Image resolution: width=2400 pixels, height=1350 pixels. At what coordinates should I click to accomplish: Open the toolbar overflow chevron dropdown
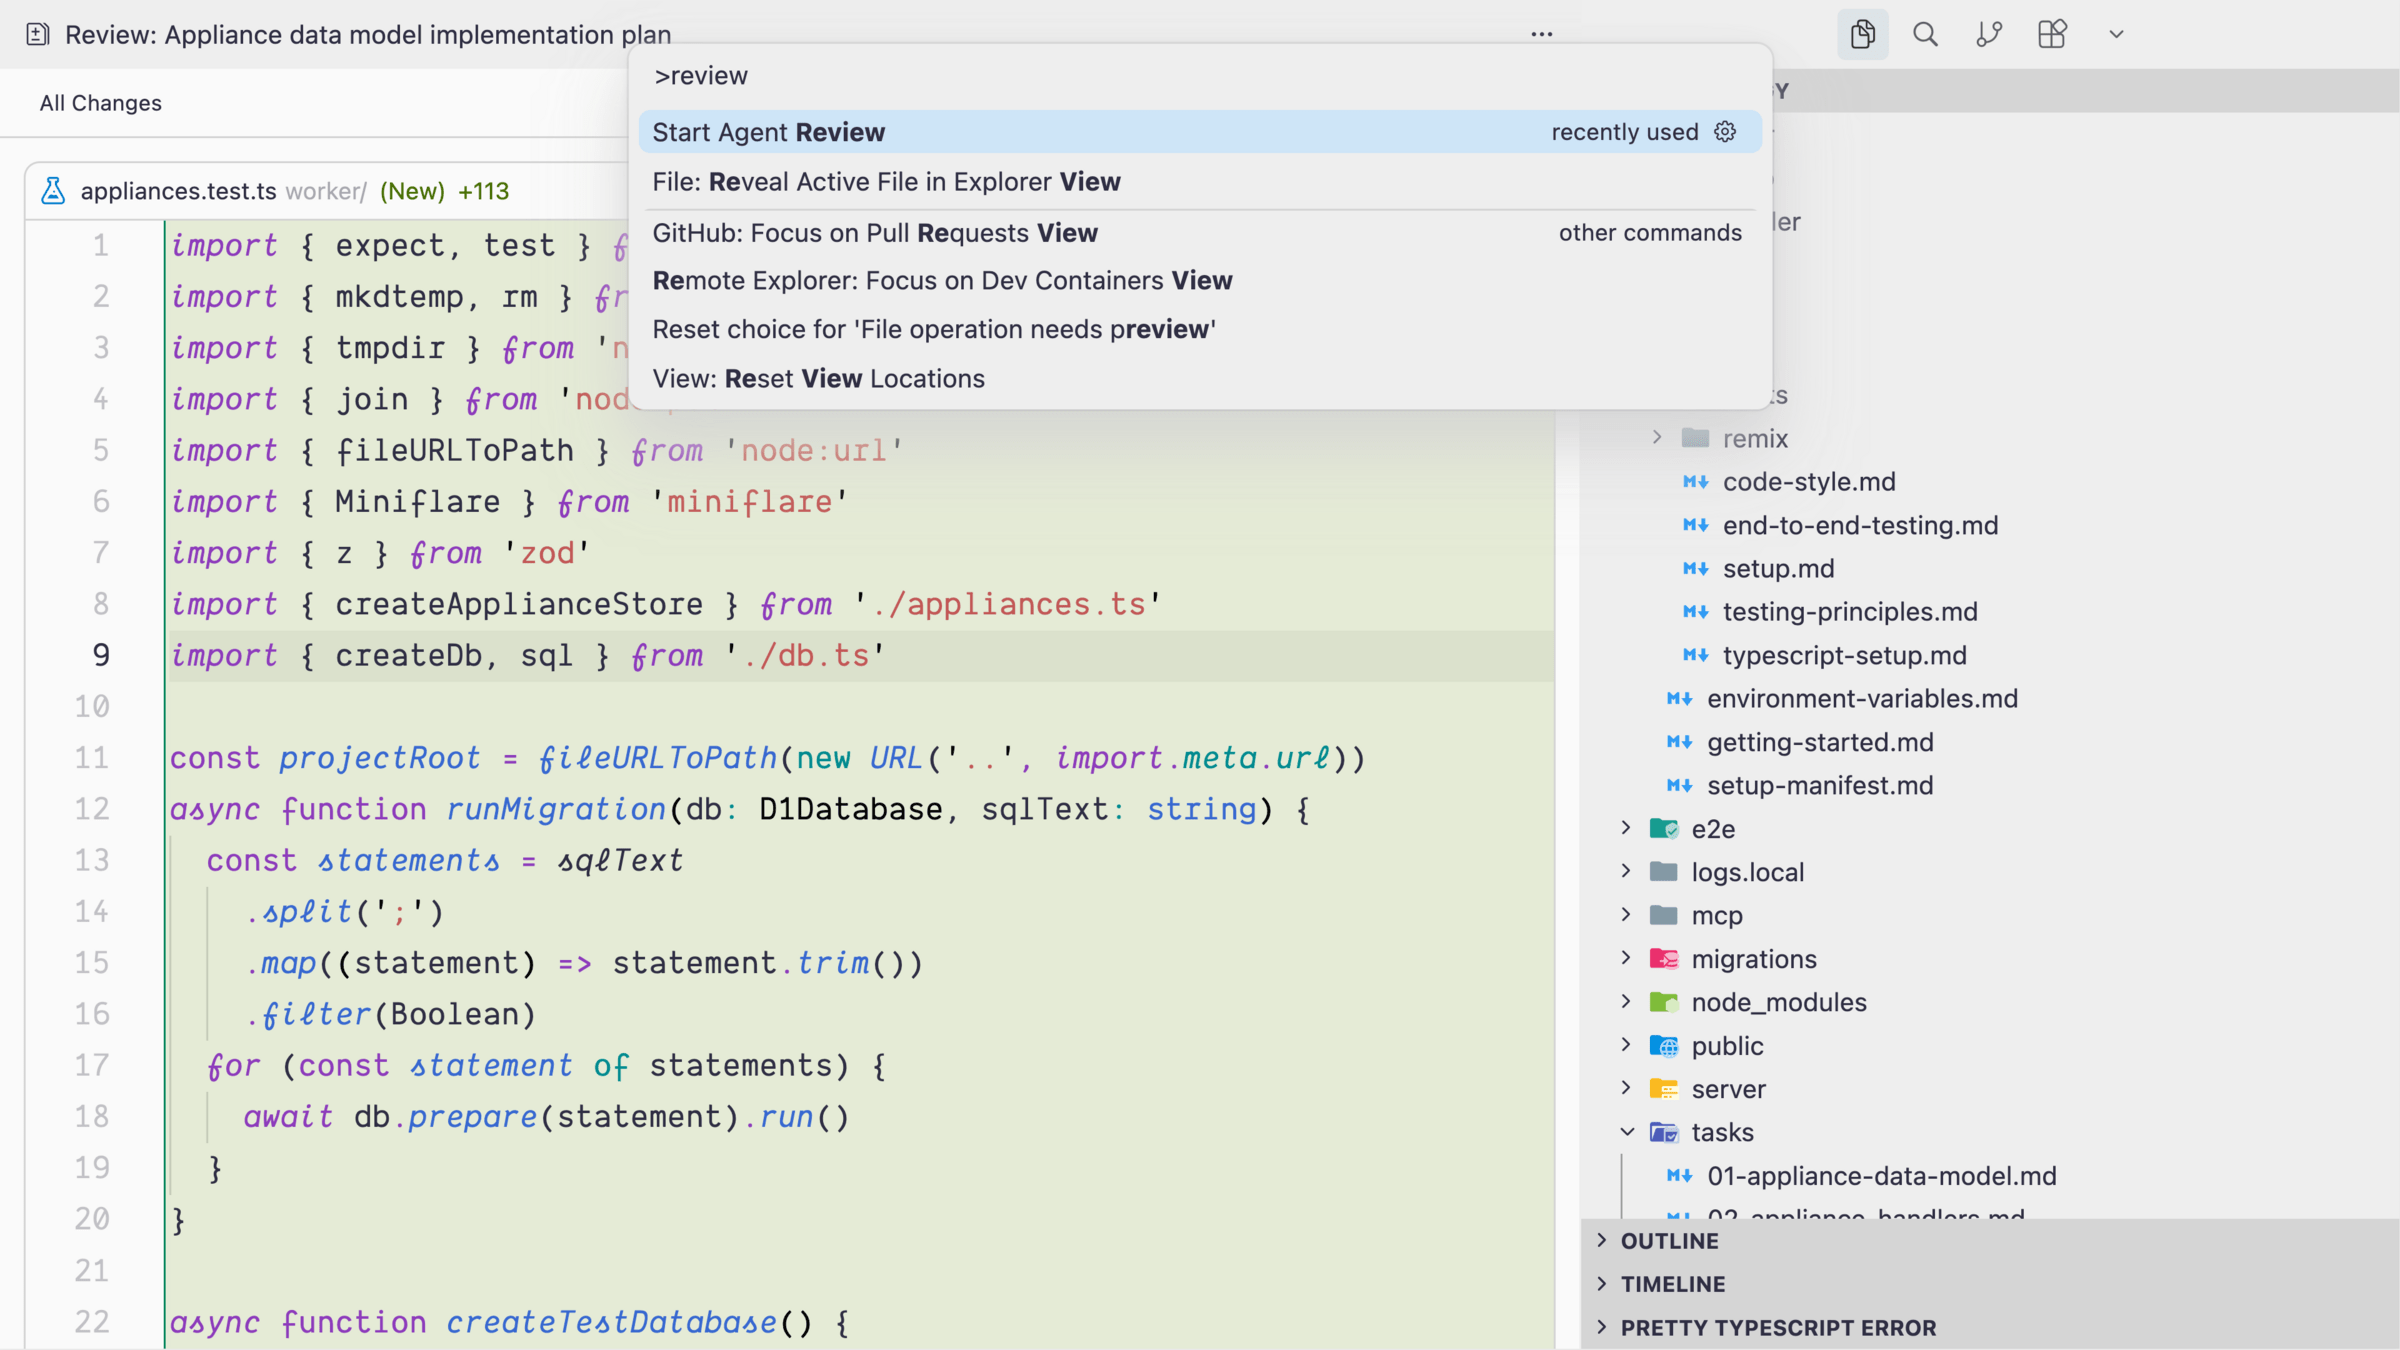coord(2116,34)
